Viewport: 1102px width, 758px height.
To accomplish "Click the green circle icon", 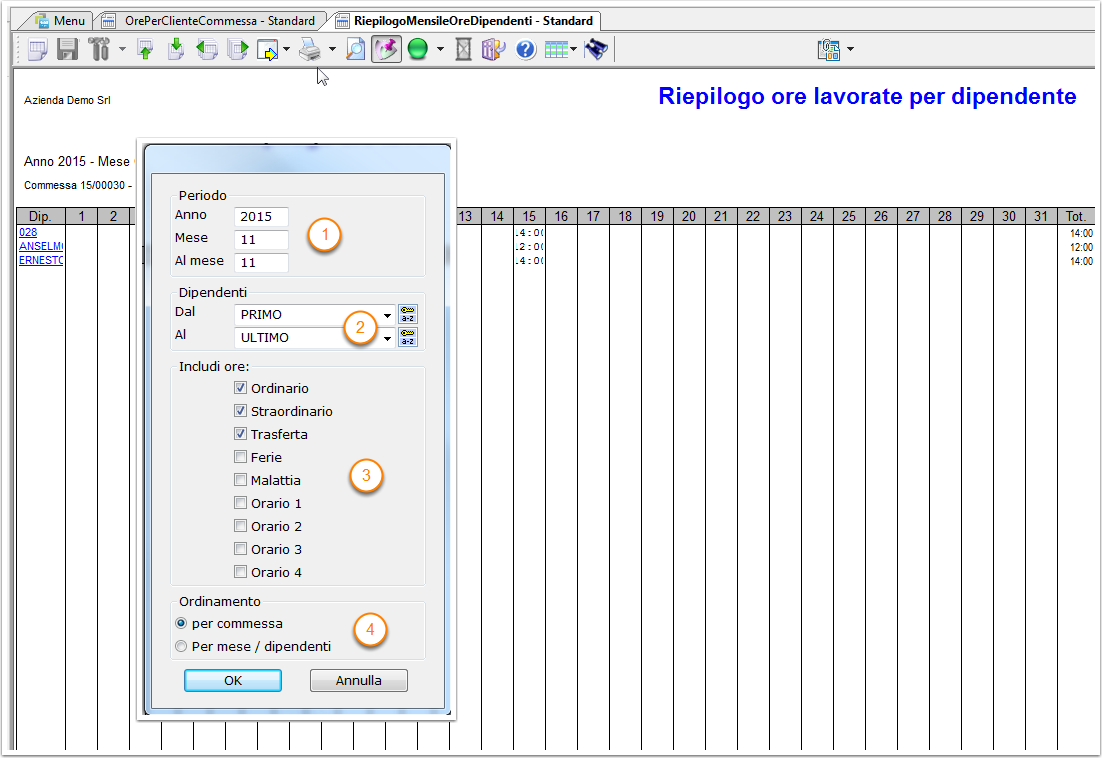I will tap(418, 49).
